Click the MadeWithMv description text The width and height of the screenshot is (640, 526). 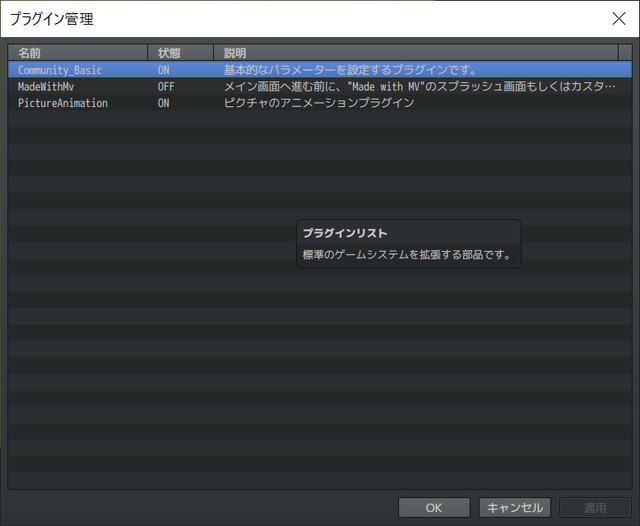click(420, 87)
